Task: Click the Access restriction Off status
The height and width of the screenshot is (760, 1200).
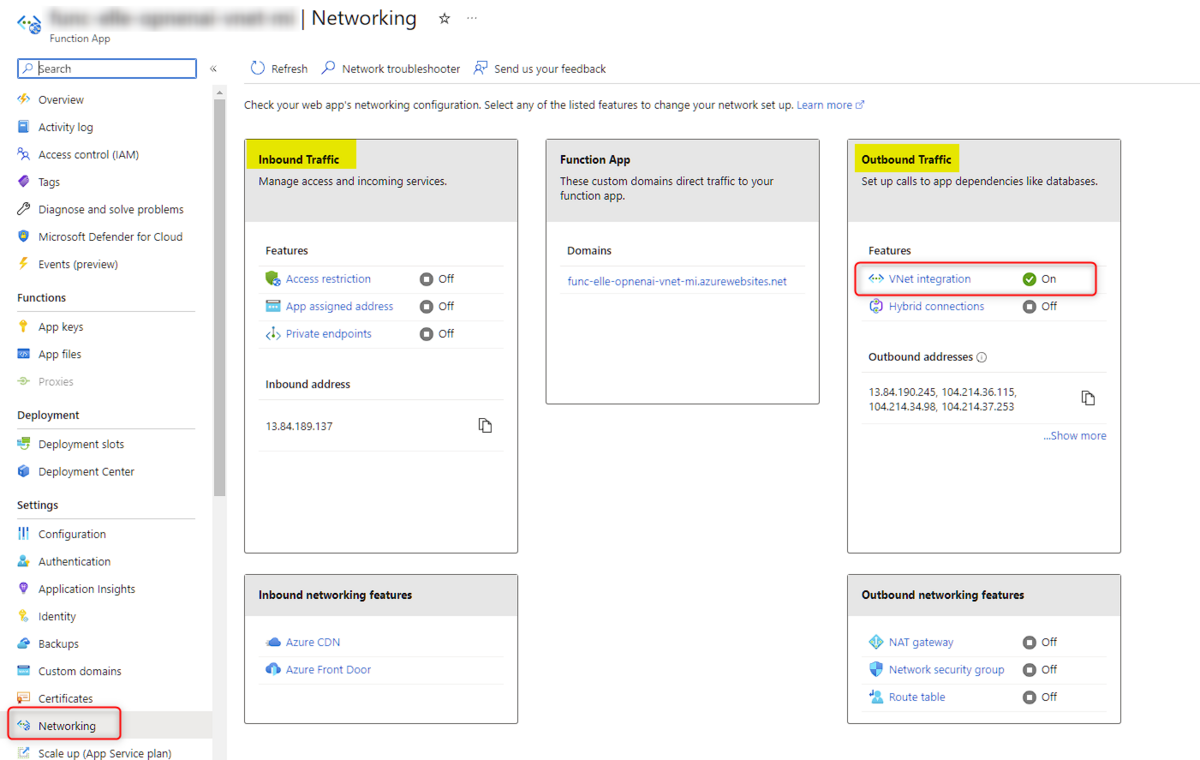Action: click(437, 279)
